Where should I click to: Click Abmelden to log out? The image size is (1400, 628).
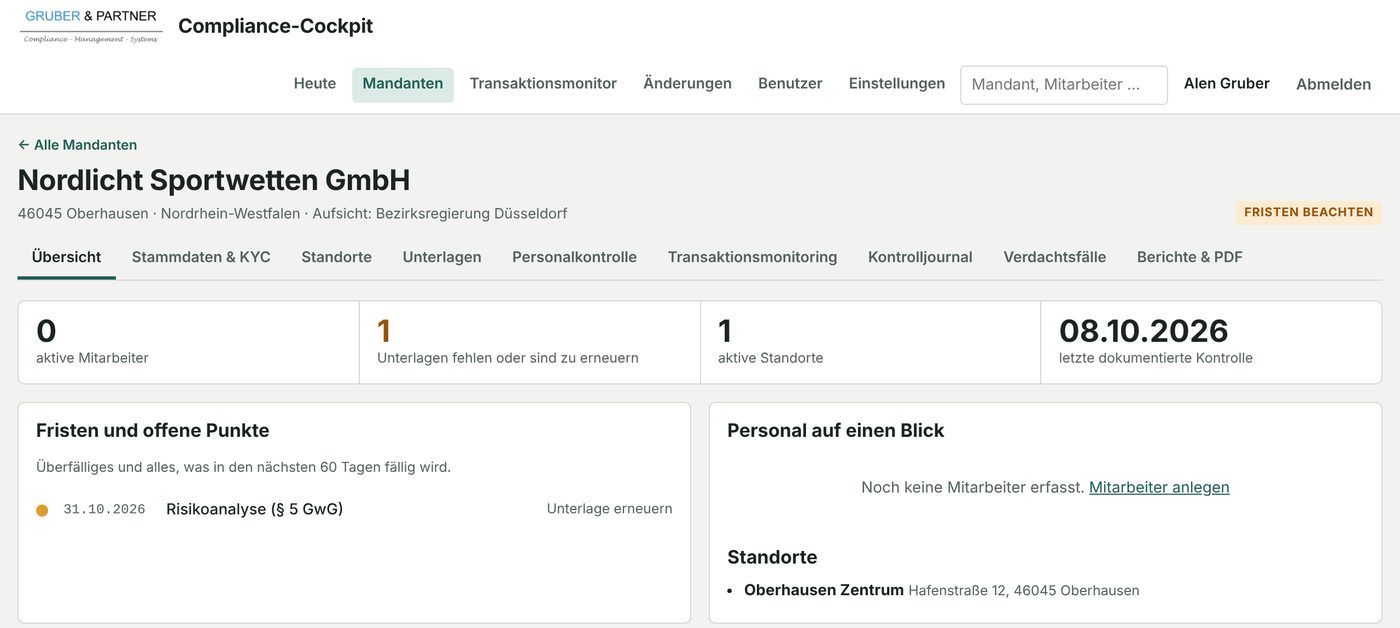click(1333, 84)
